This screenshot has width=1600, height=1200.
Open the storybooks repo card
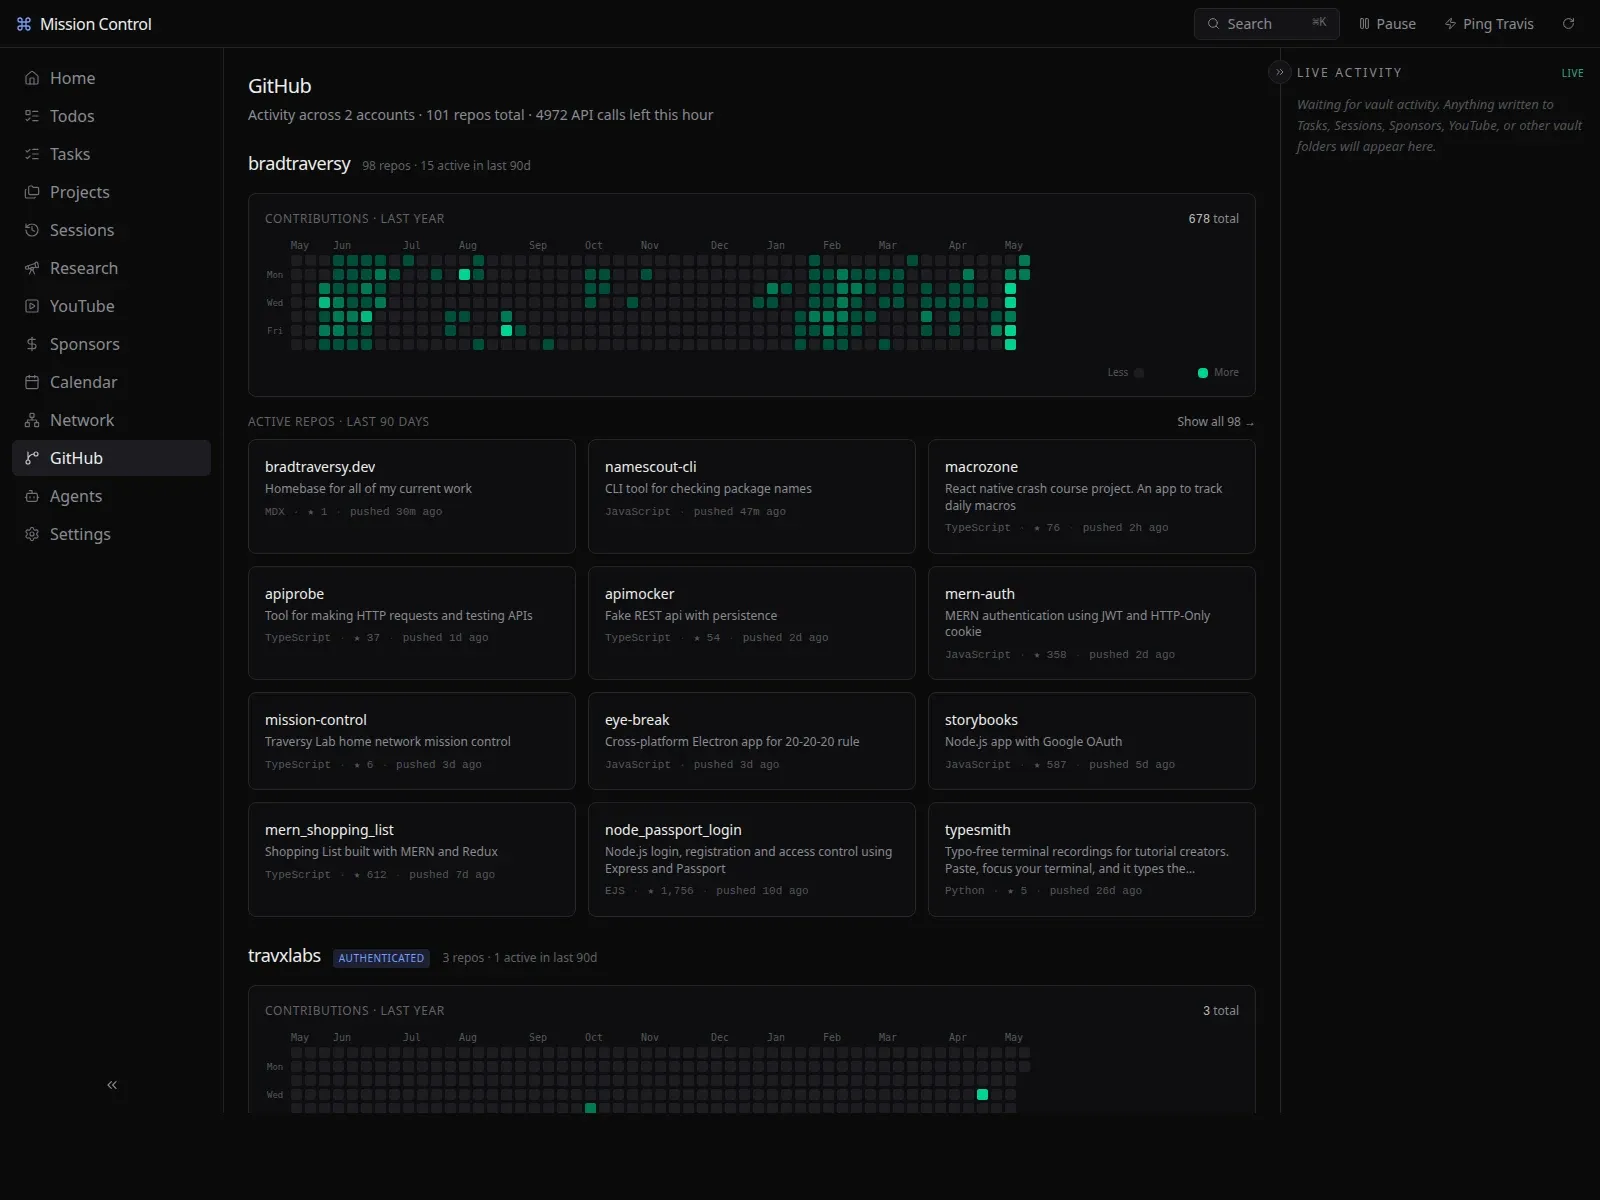(x=1092, y=741)
